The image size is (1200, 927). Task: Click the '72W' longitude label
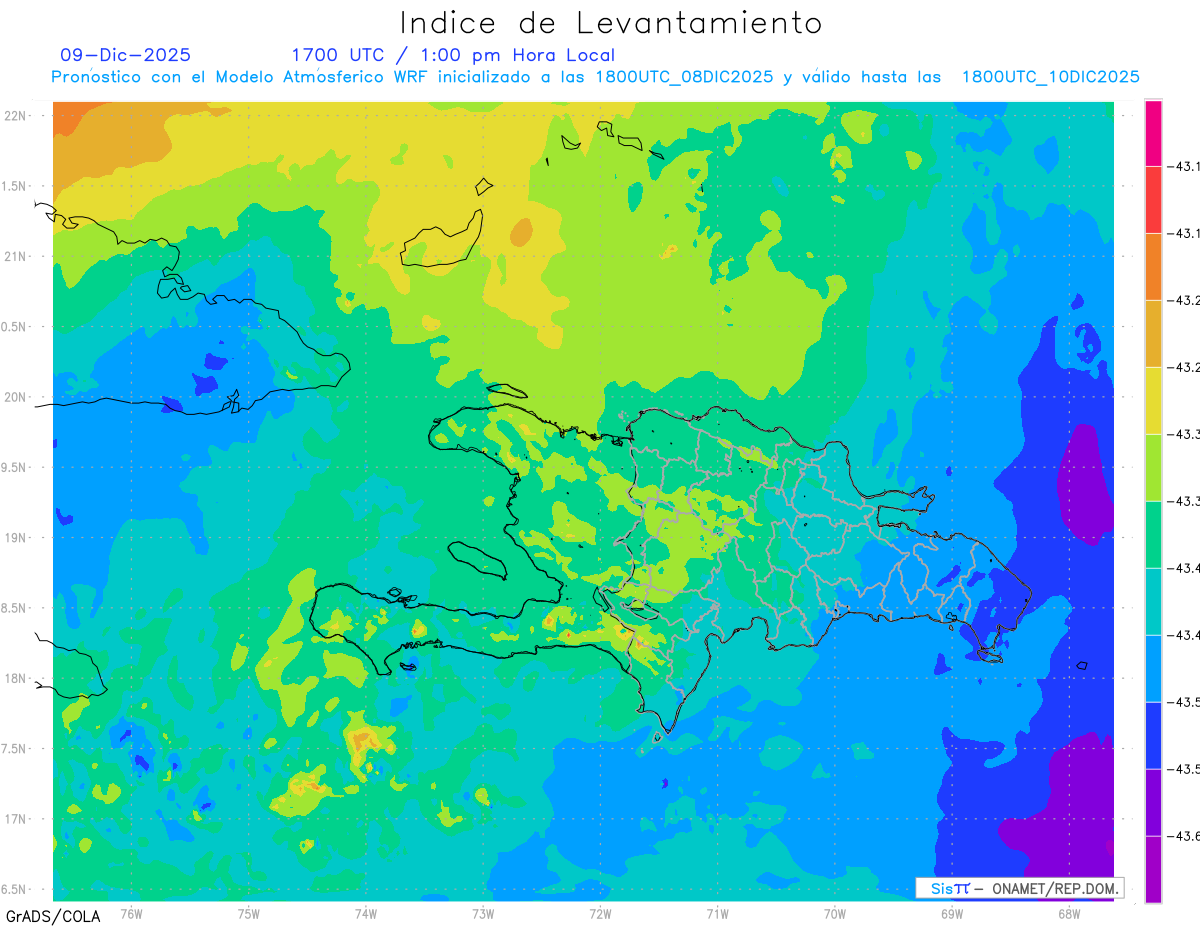click(600, 913)
